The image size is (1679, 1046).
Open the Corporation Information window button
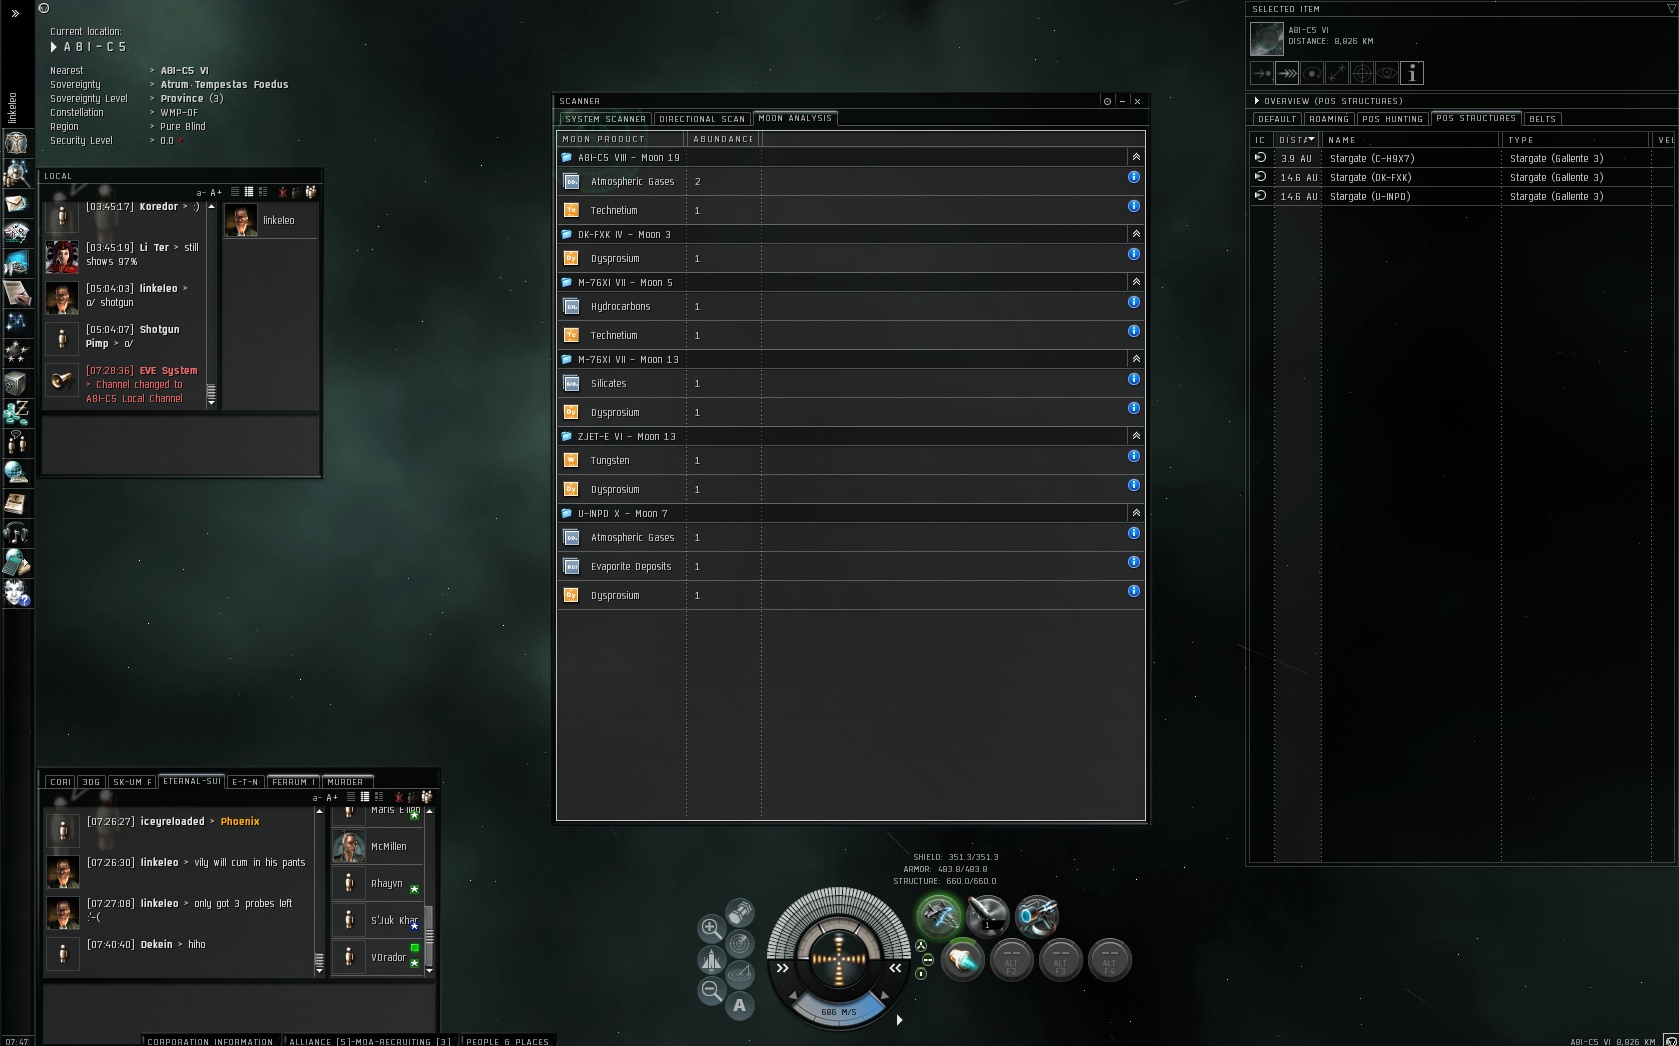click(x=210, y=1041)
